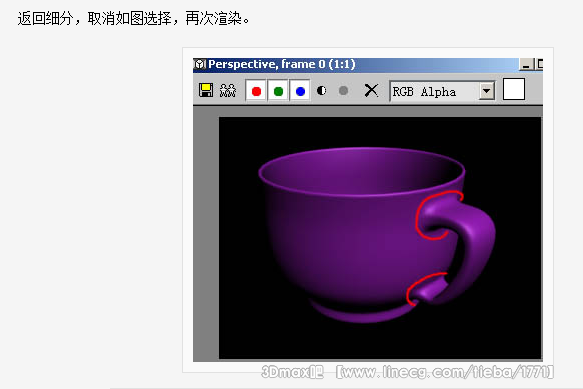Clear the rendered image with X
583x389 pixels.
tap(371, 90)
